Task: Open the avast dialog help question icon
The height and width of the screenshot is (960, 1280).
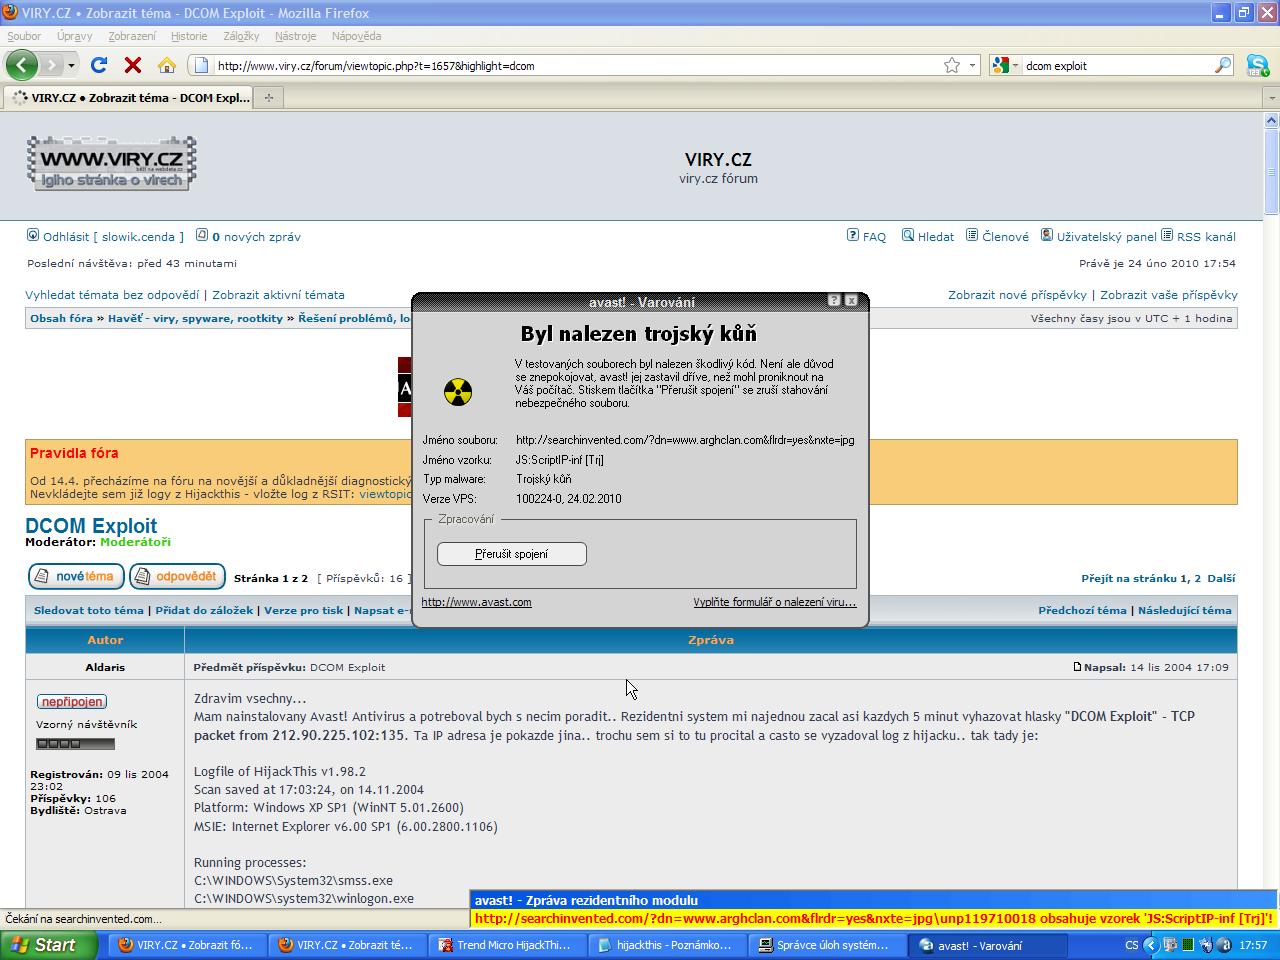Action: click(834, 301)
